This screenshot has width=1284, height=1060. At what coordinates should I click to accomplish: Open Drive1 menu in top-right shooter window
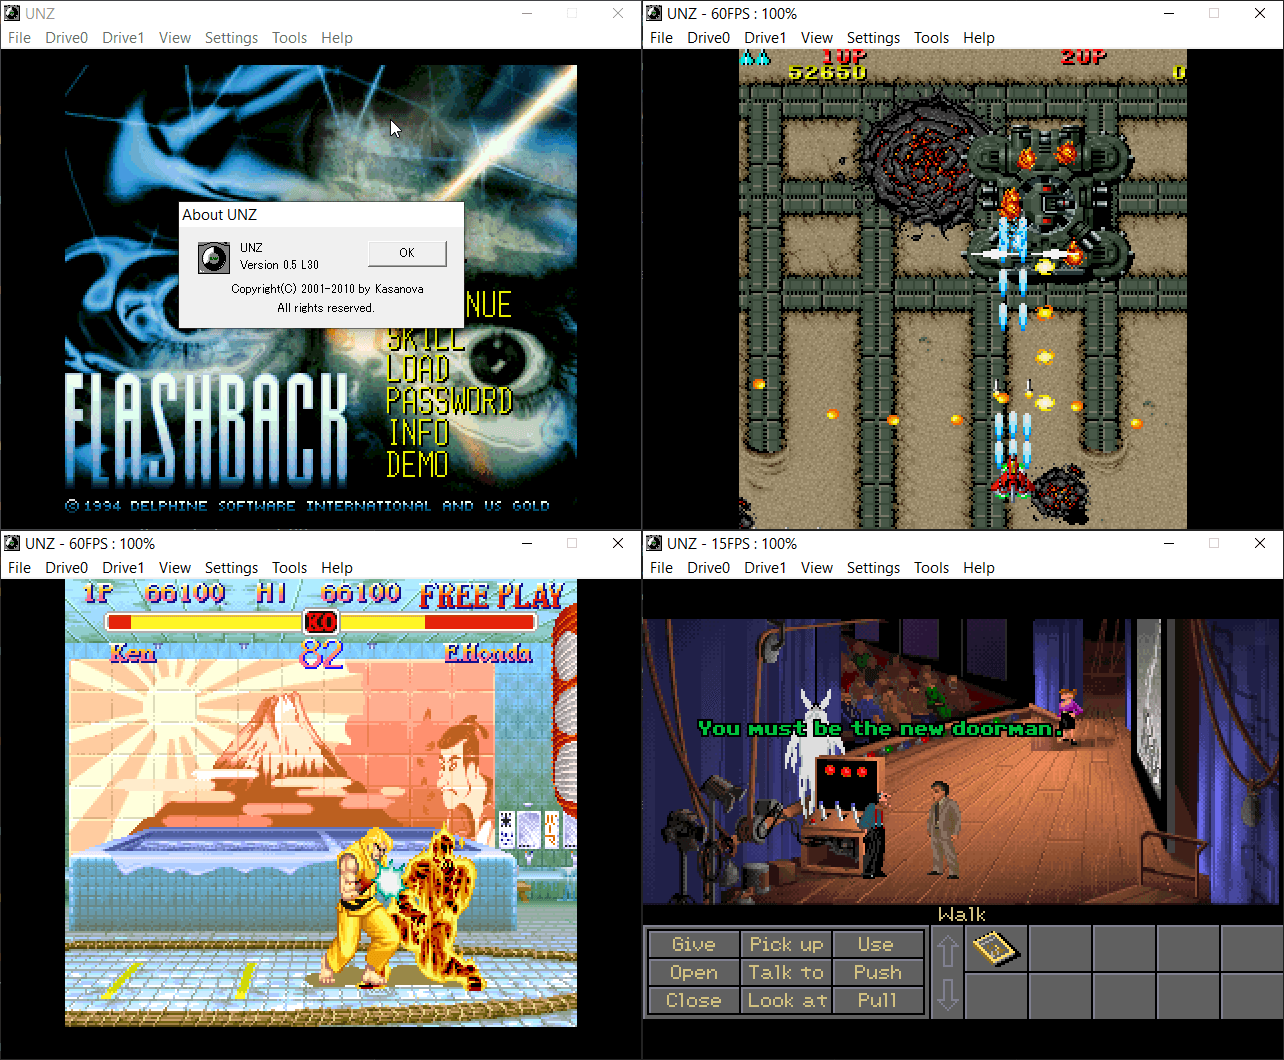click(x=765, y=38)
